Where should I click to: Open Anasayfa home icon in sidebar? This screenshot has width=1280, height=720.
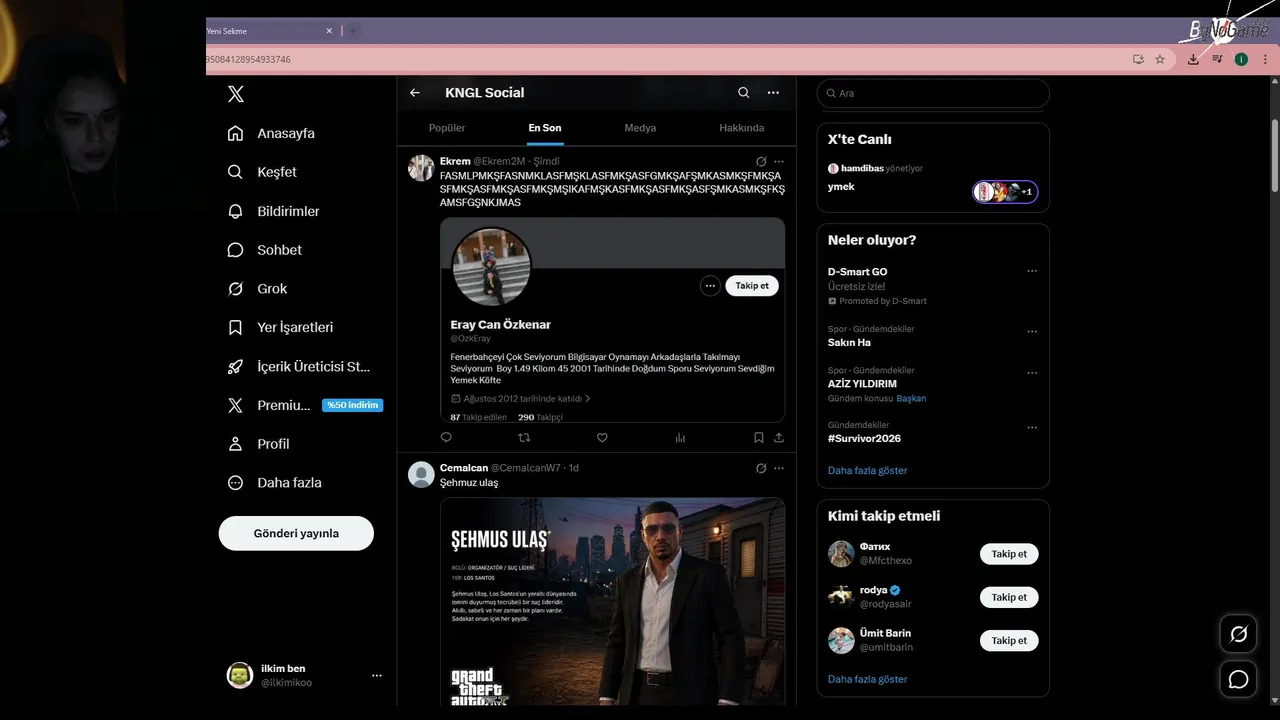click(236, 133)
